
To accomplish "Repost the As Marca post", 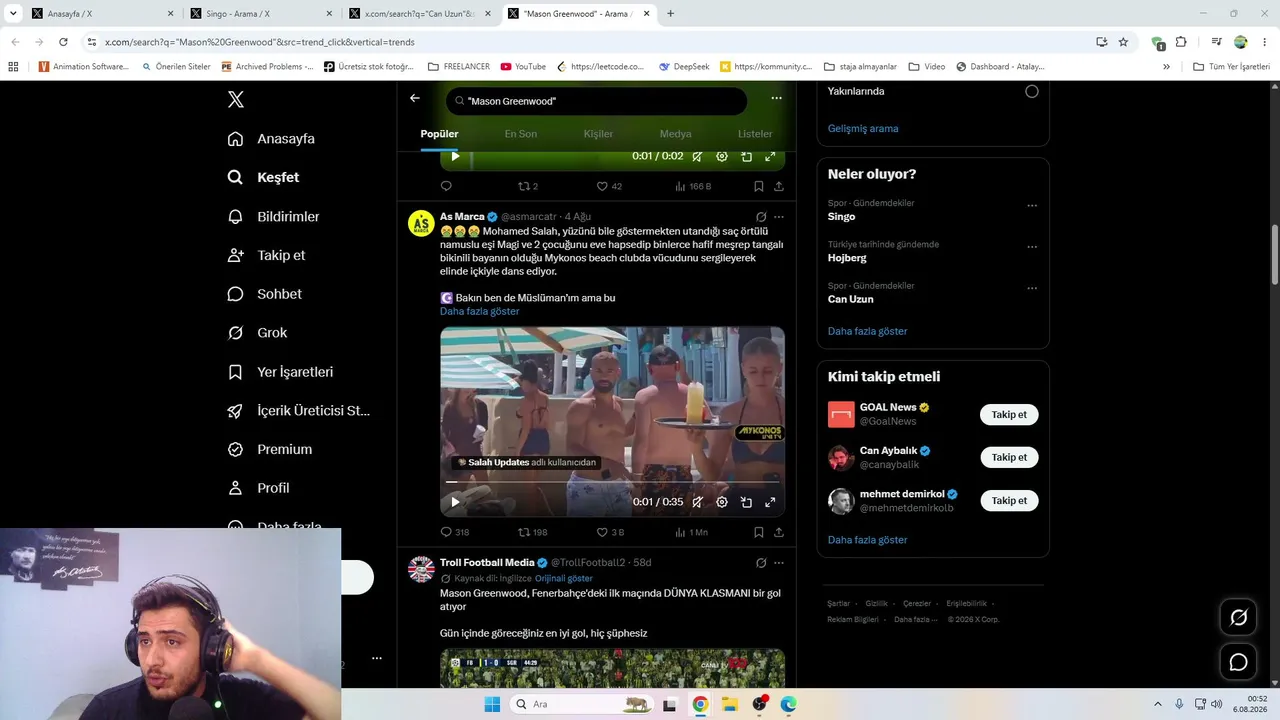I will click(x=532, y=532).
